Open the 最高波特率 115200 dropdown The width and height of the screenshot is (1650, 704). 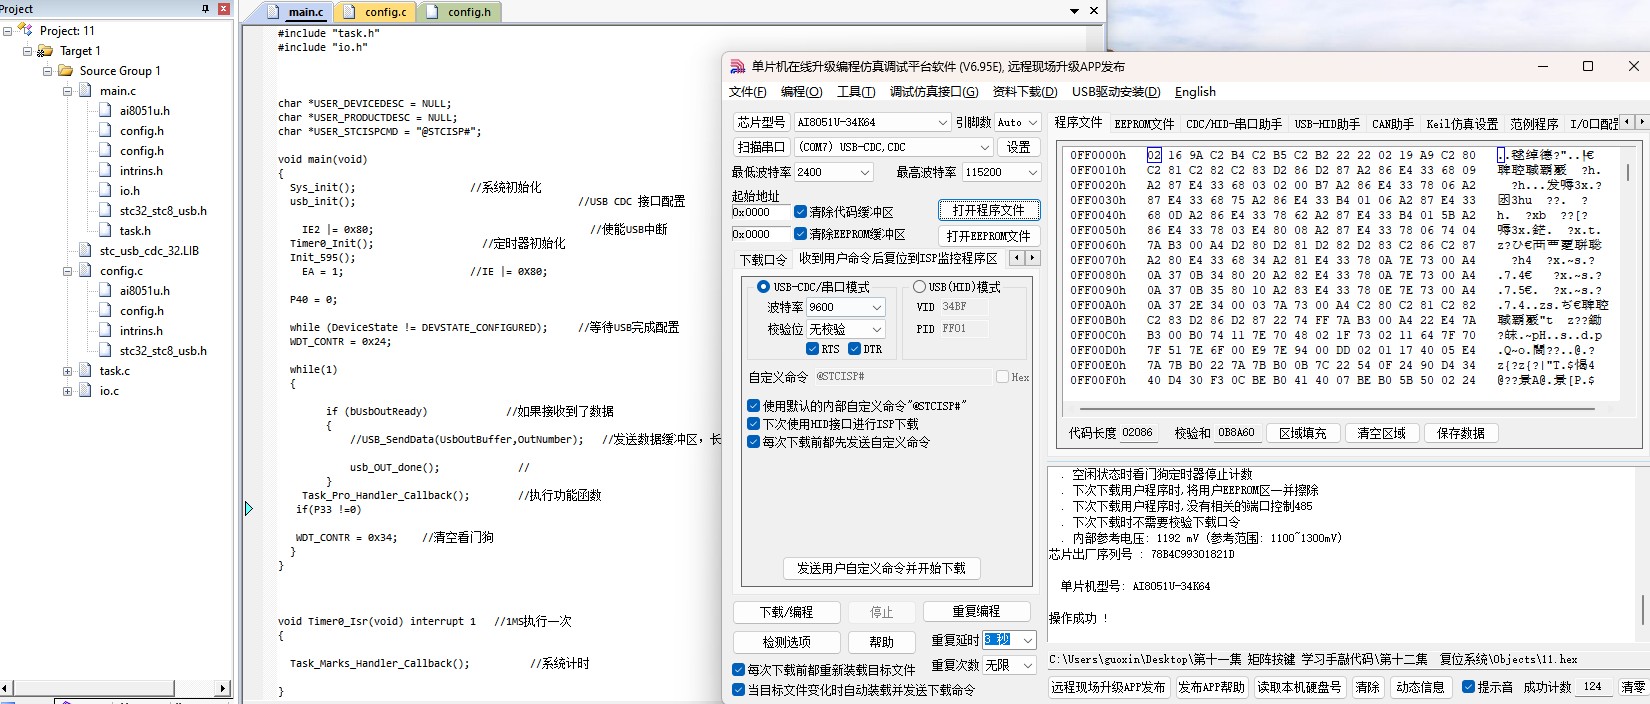[x=1033, y=172]
